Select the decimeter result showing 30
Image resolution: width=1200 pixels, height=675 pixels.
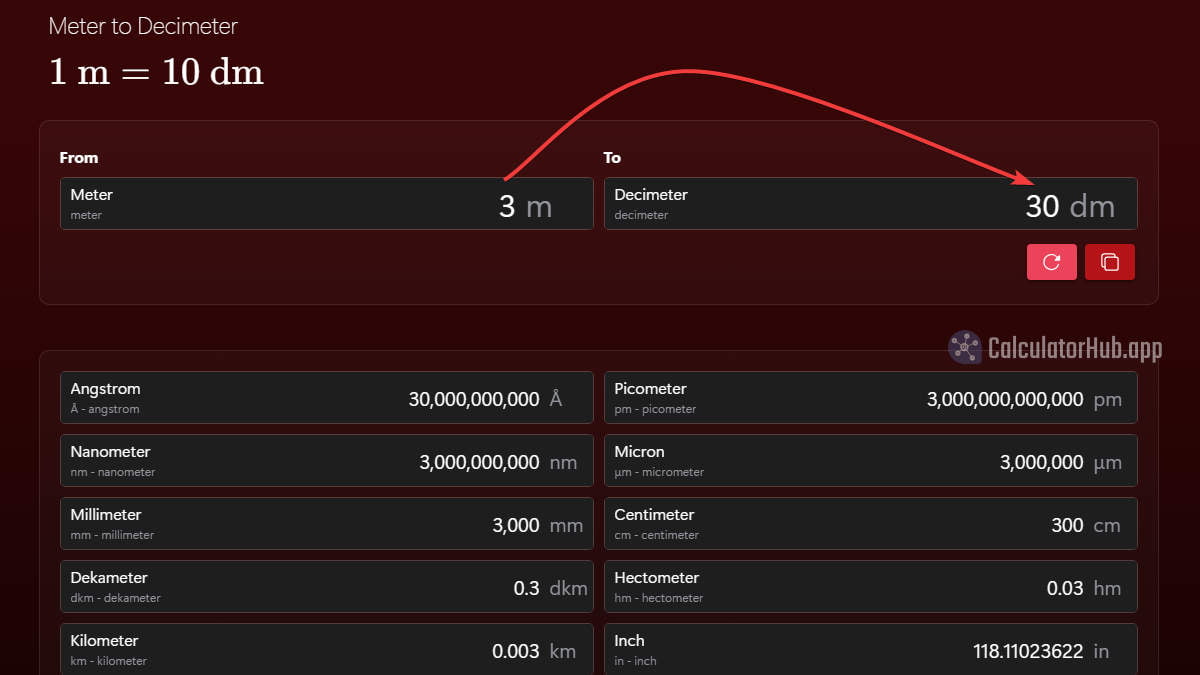pyautogui.click(x=1043, y=206)
